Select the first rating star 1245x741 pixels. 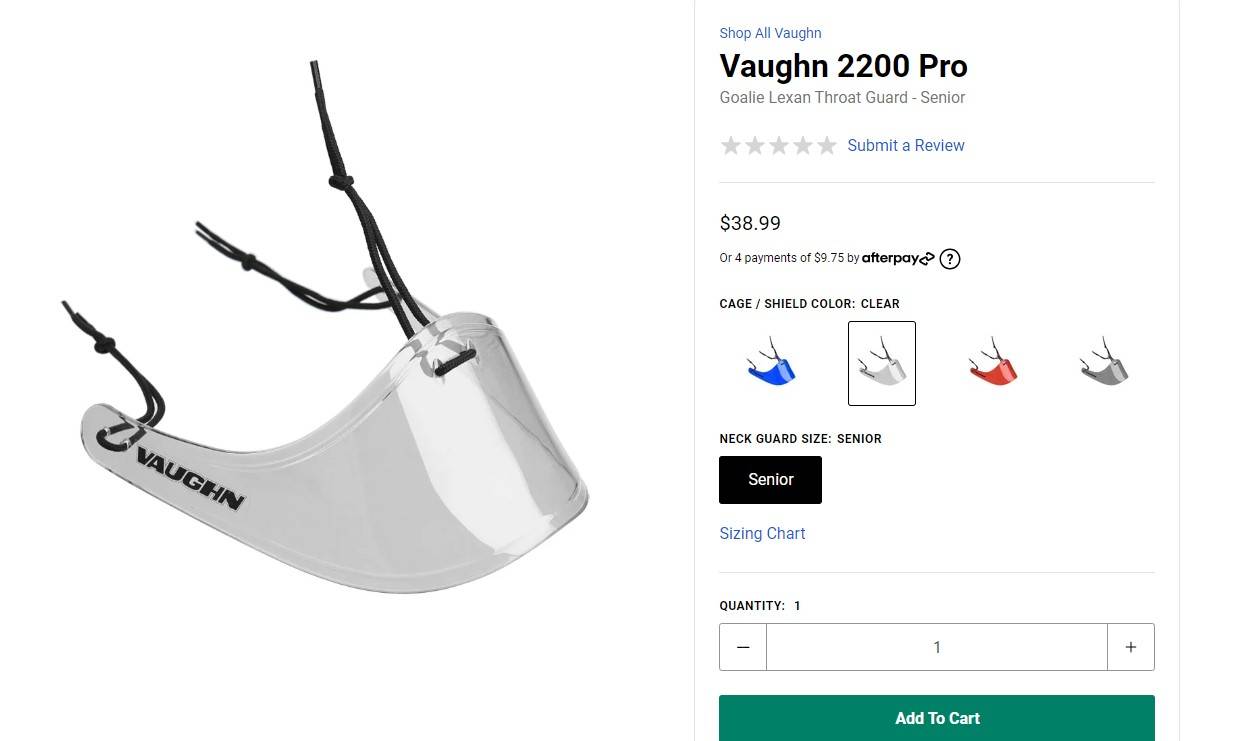[731, 146]
